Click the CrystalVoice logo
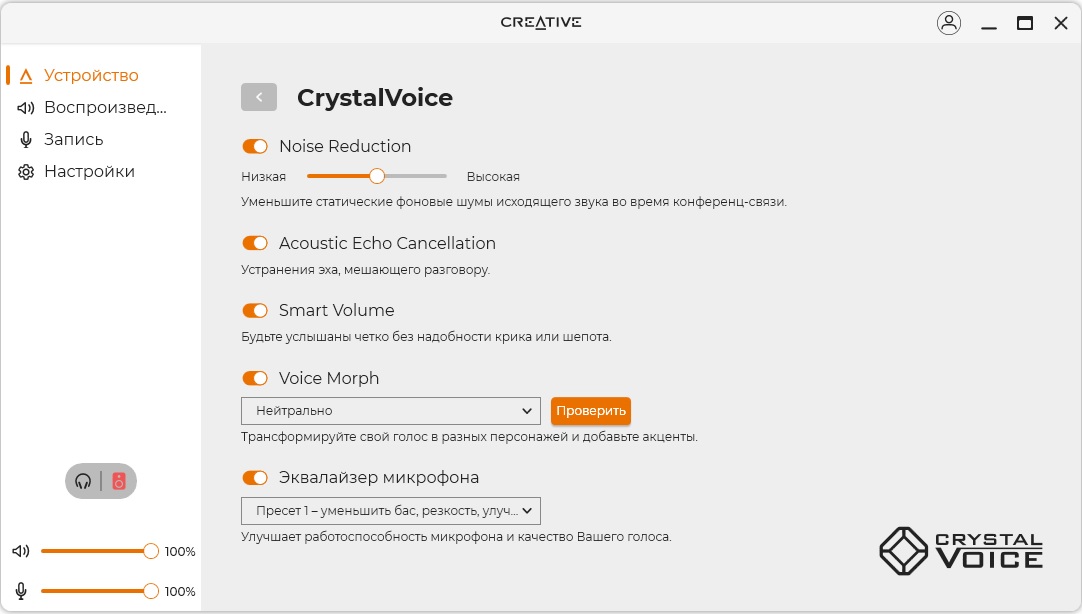Image resolution: width=1083 pixels, height=614 pixels. 960,550
